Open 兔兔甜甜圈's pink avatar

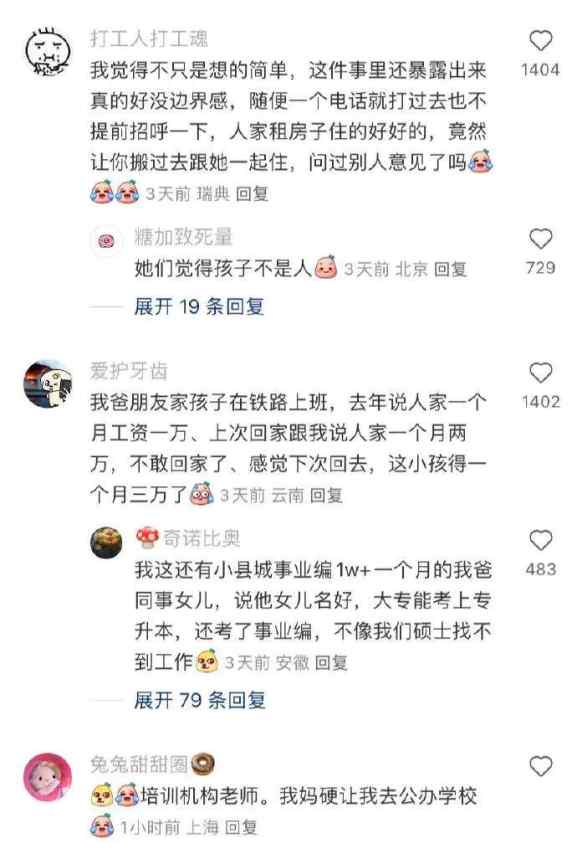coord(48,776)
